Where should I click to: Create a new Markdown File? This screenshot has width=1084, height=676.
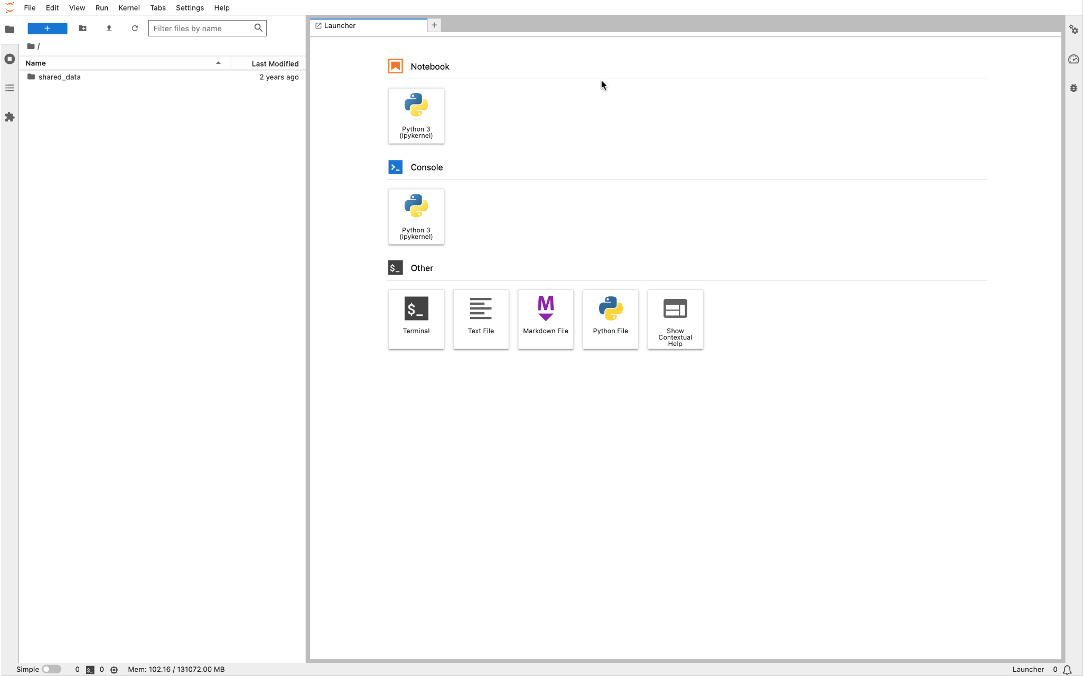tap(545, 319)
